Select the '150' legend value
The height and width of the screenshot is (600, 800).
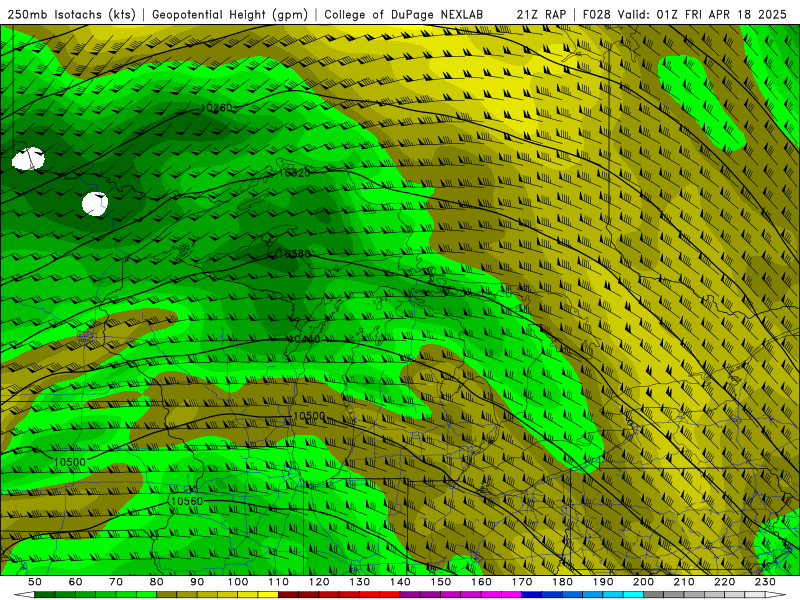tap(441, 582)
